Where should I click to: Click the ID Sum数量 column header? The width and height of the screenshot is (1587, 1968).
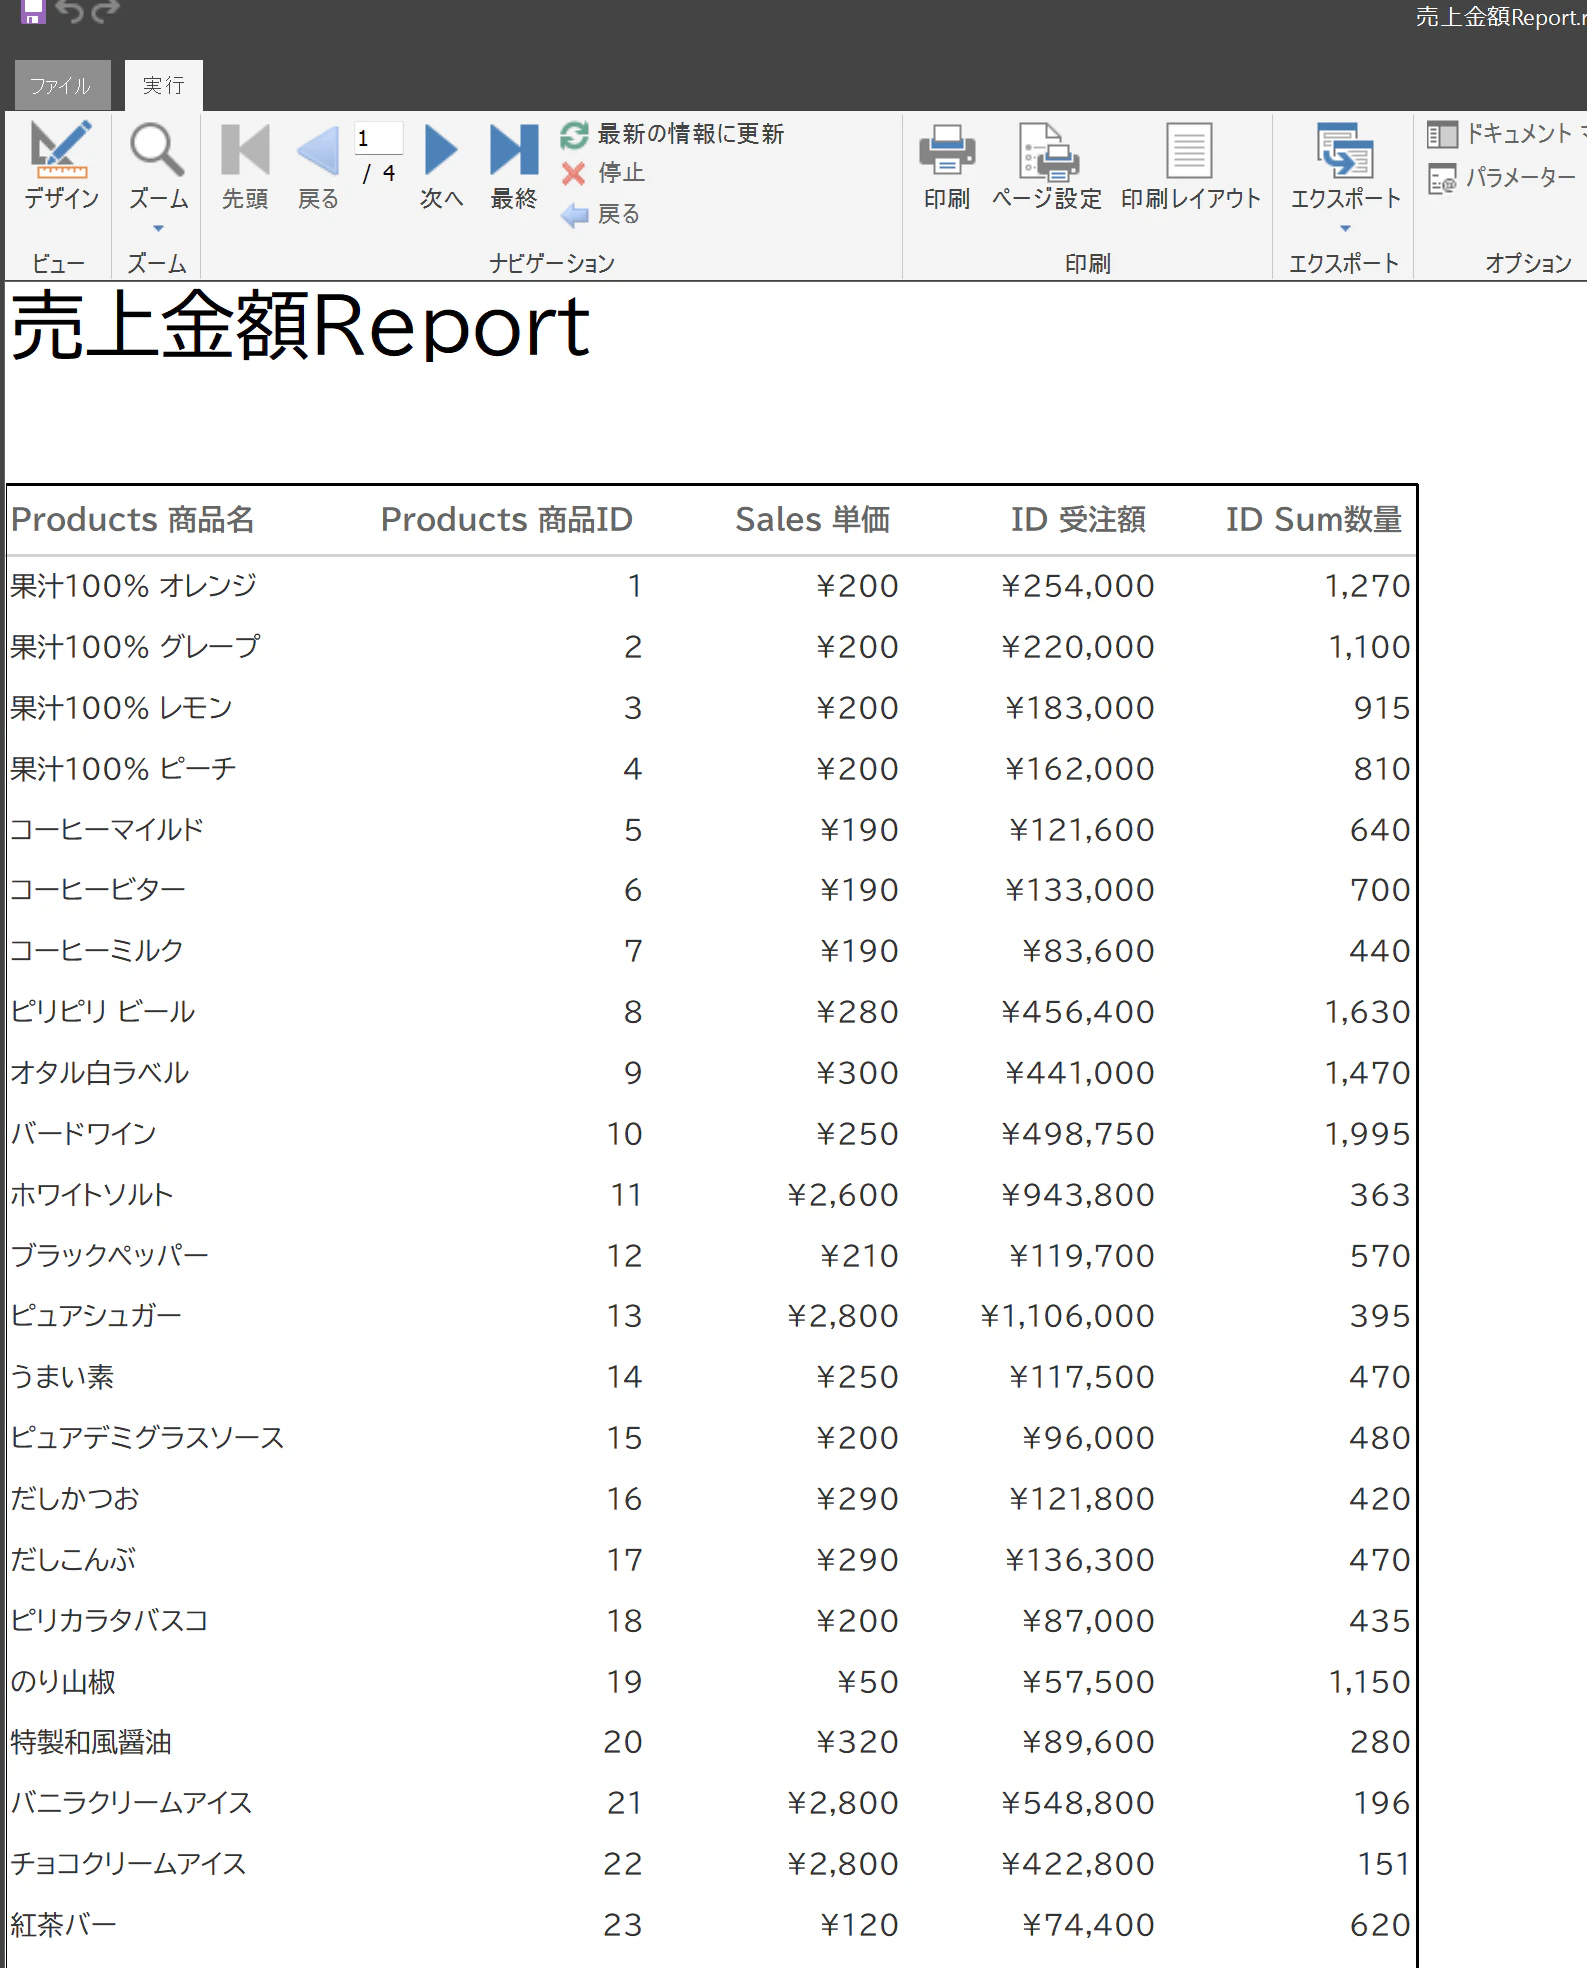tap(1314, 520)
